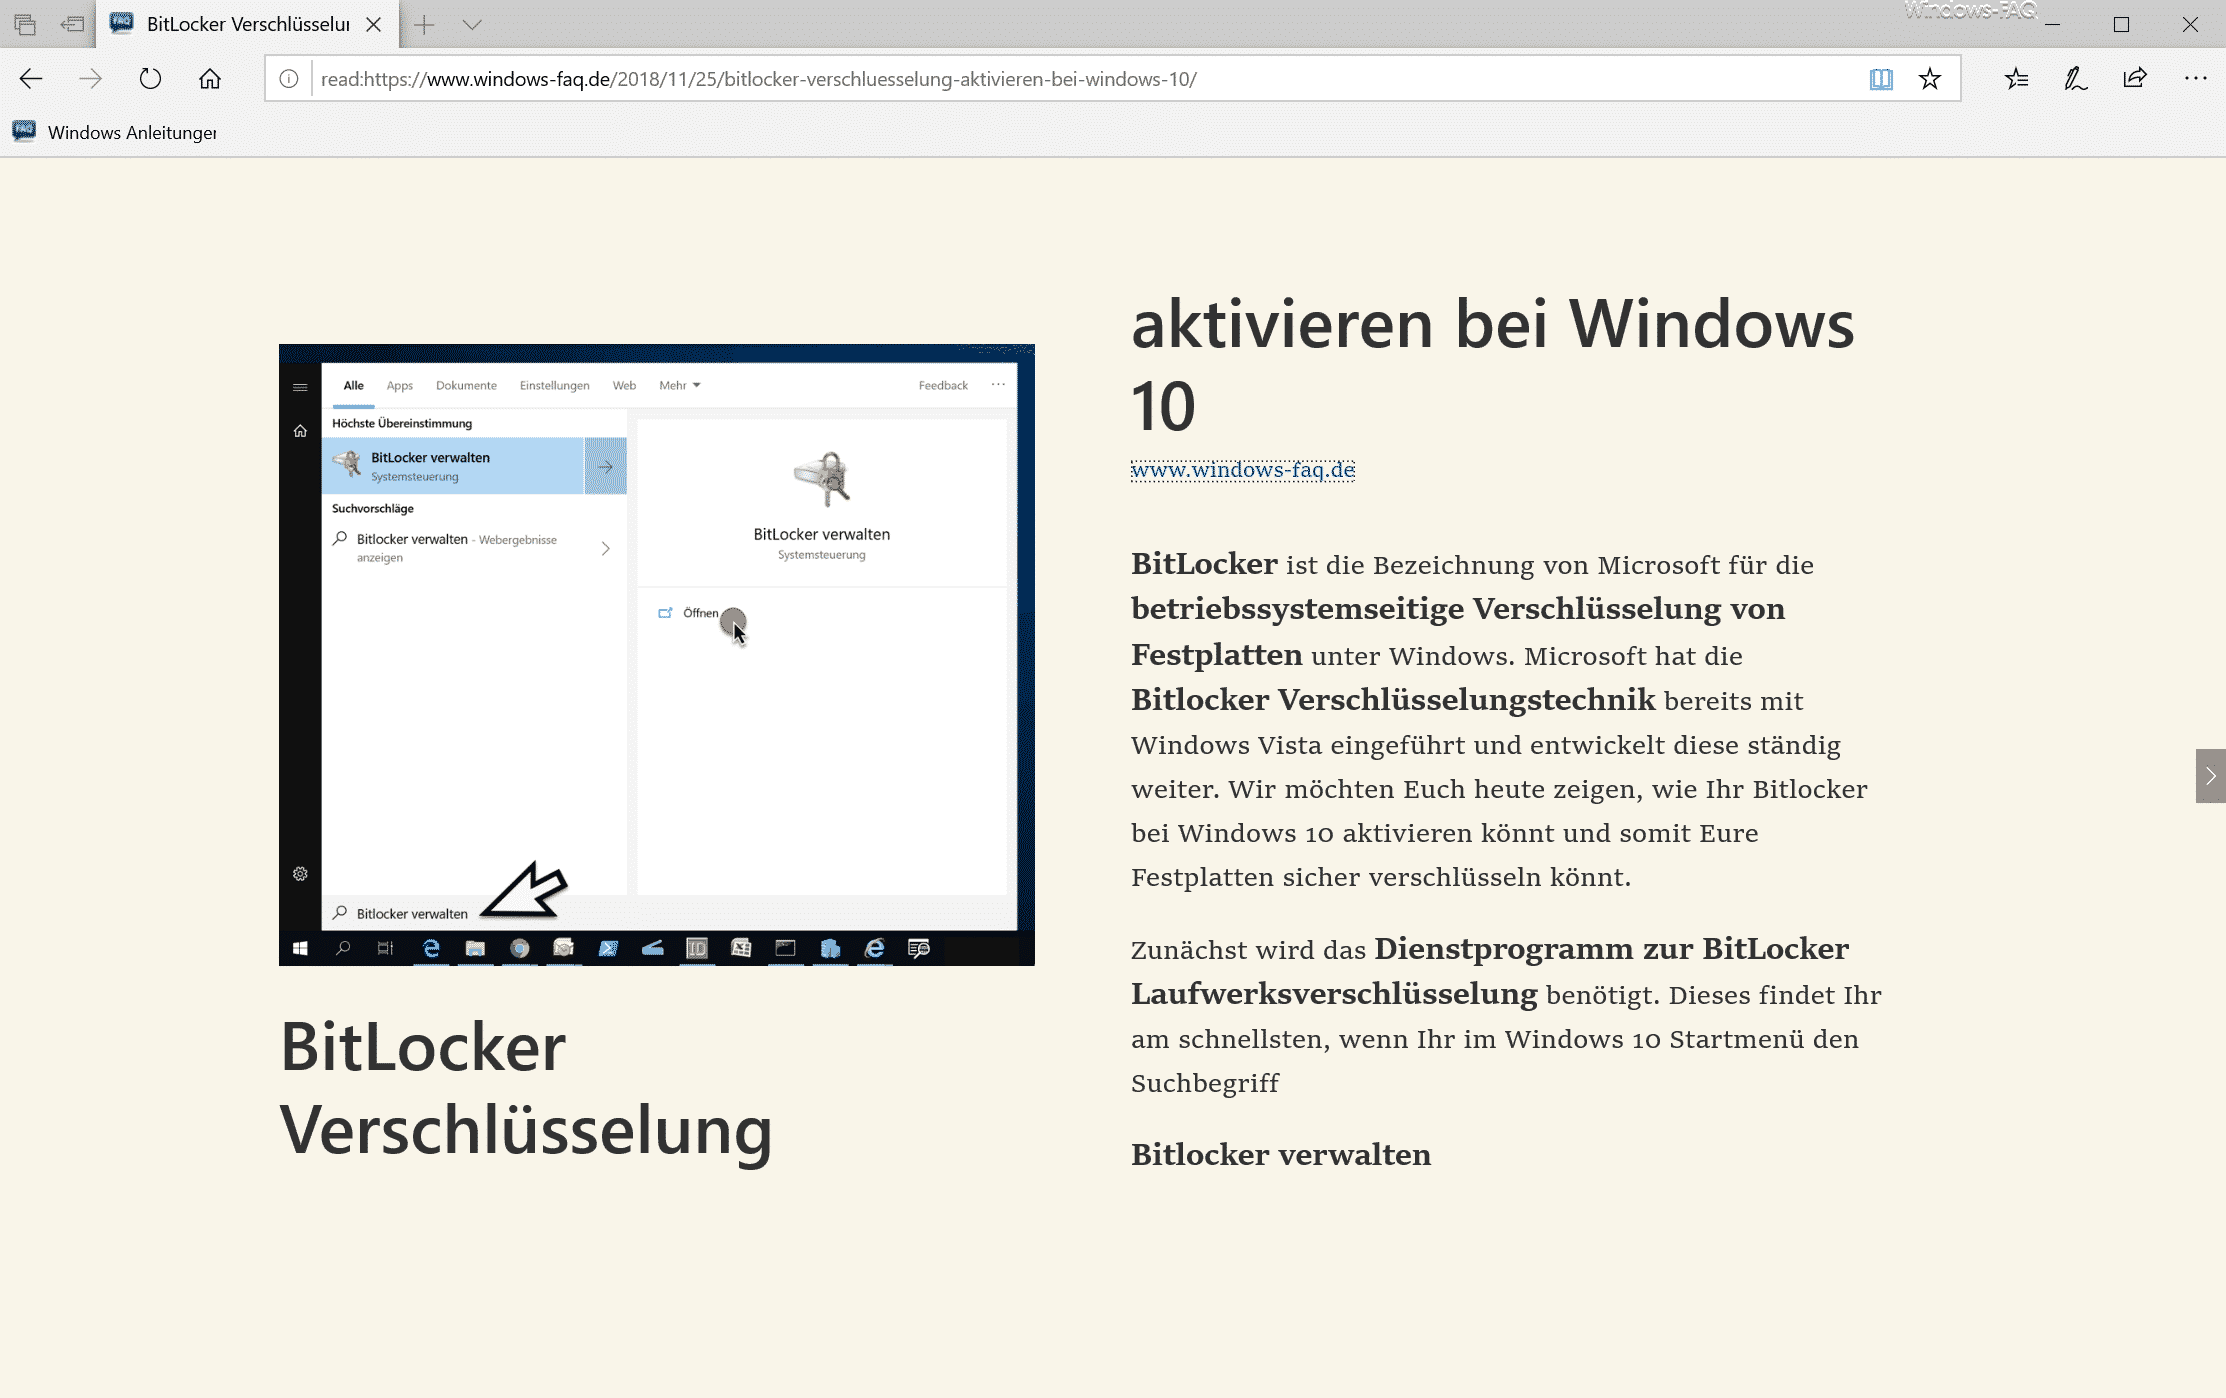Open the Add notes pen tool

[2076, 79]
